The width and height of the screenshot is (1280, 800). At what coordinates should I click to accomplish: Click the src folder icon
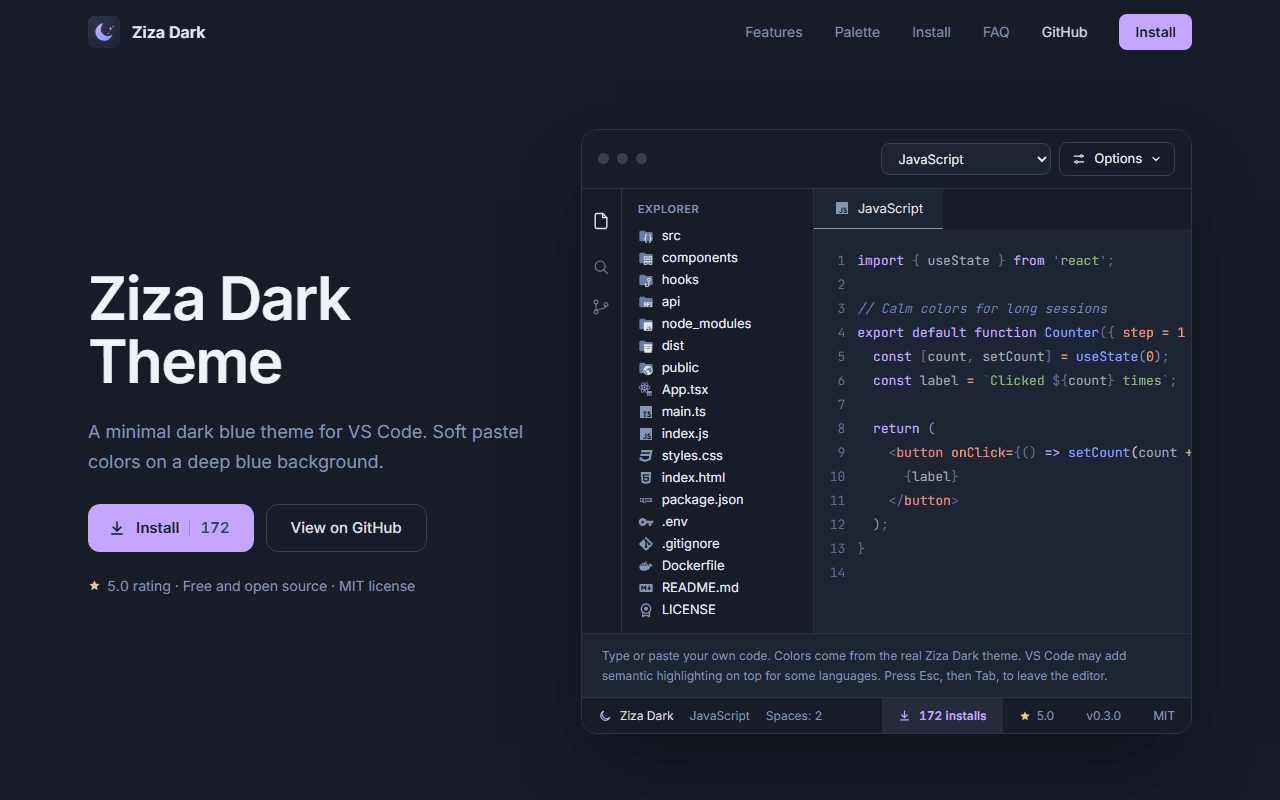tap(646, 236)
